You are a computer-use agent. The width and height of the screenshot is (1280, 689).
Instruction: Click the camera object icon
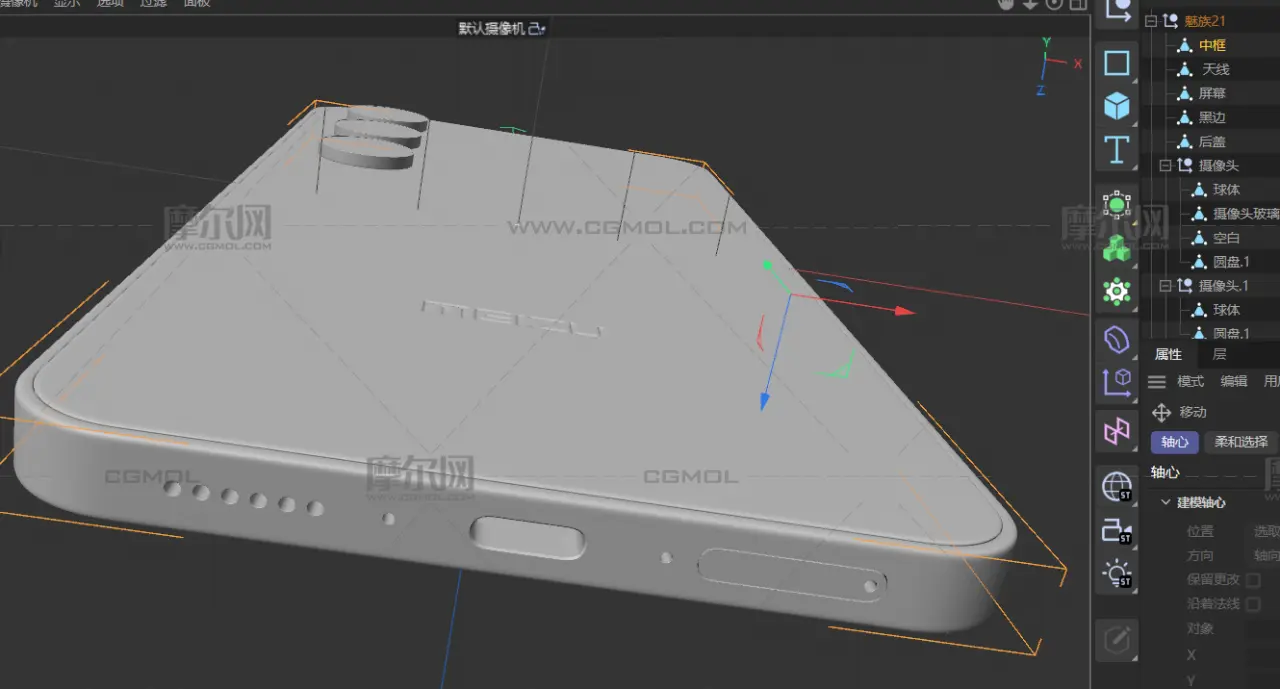[1116, 531]
